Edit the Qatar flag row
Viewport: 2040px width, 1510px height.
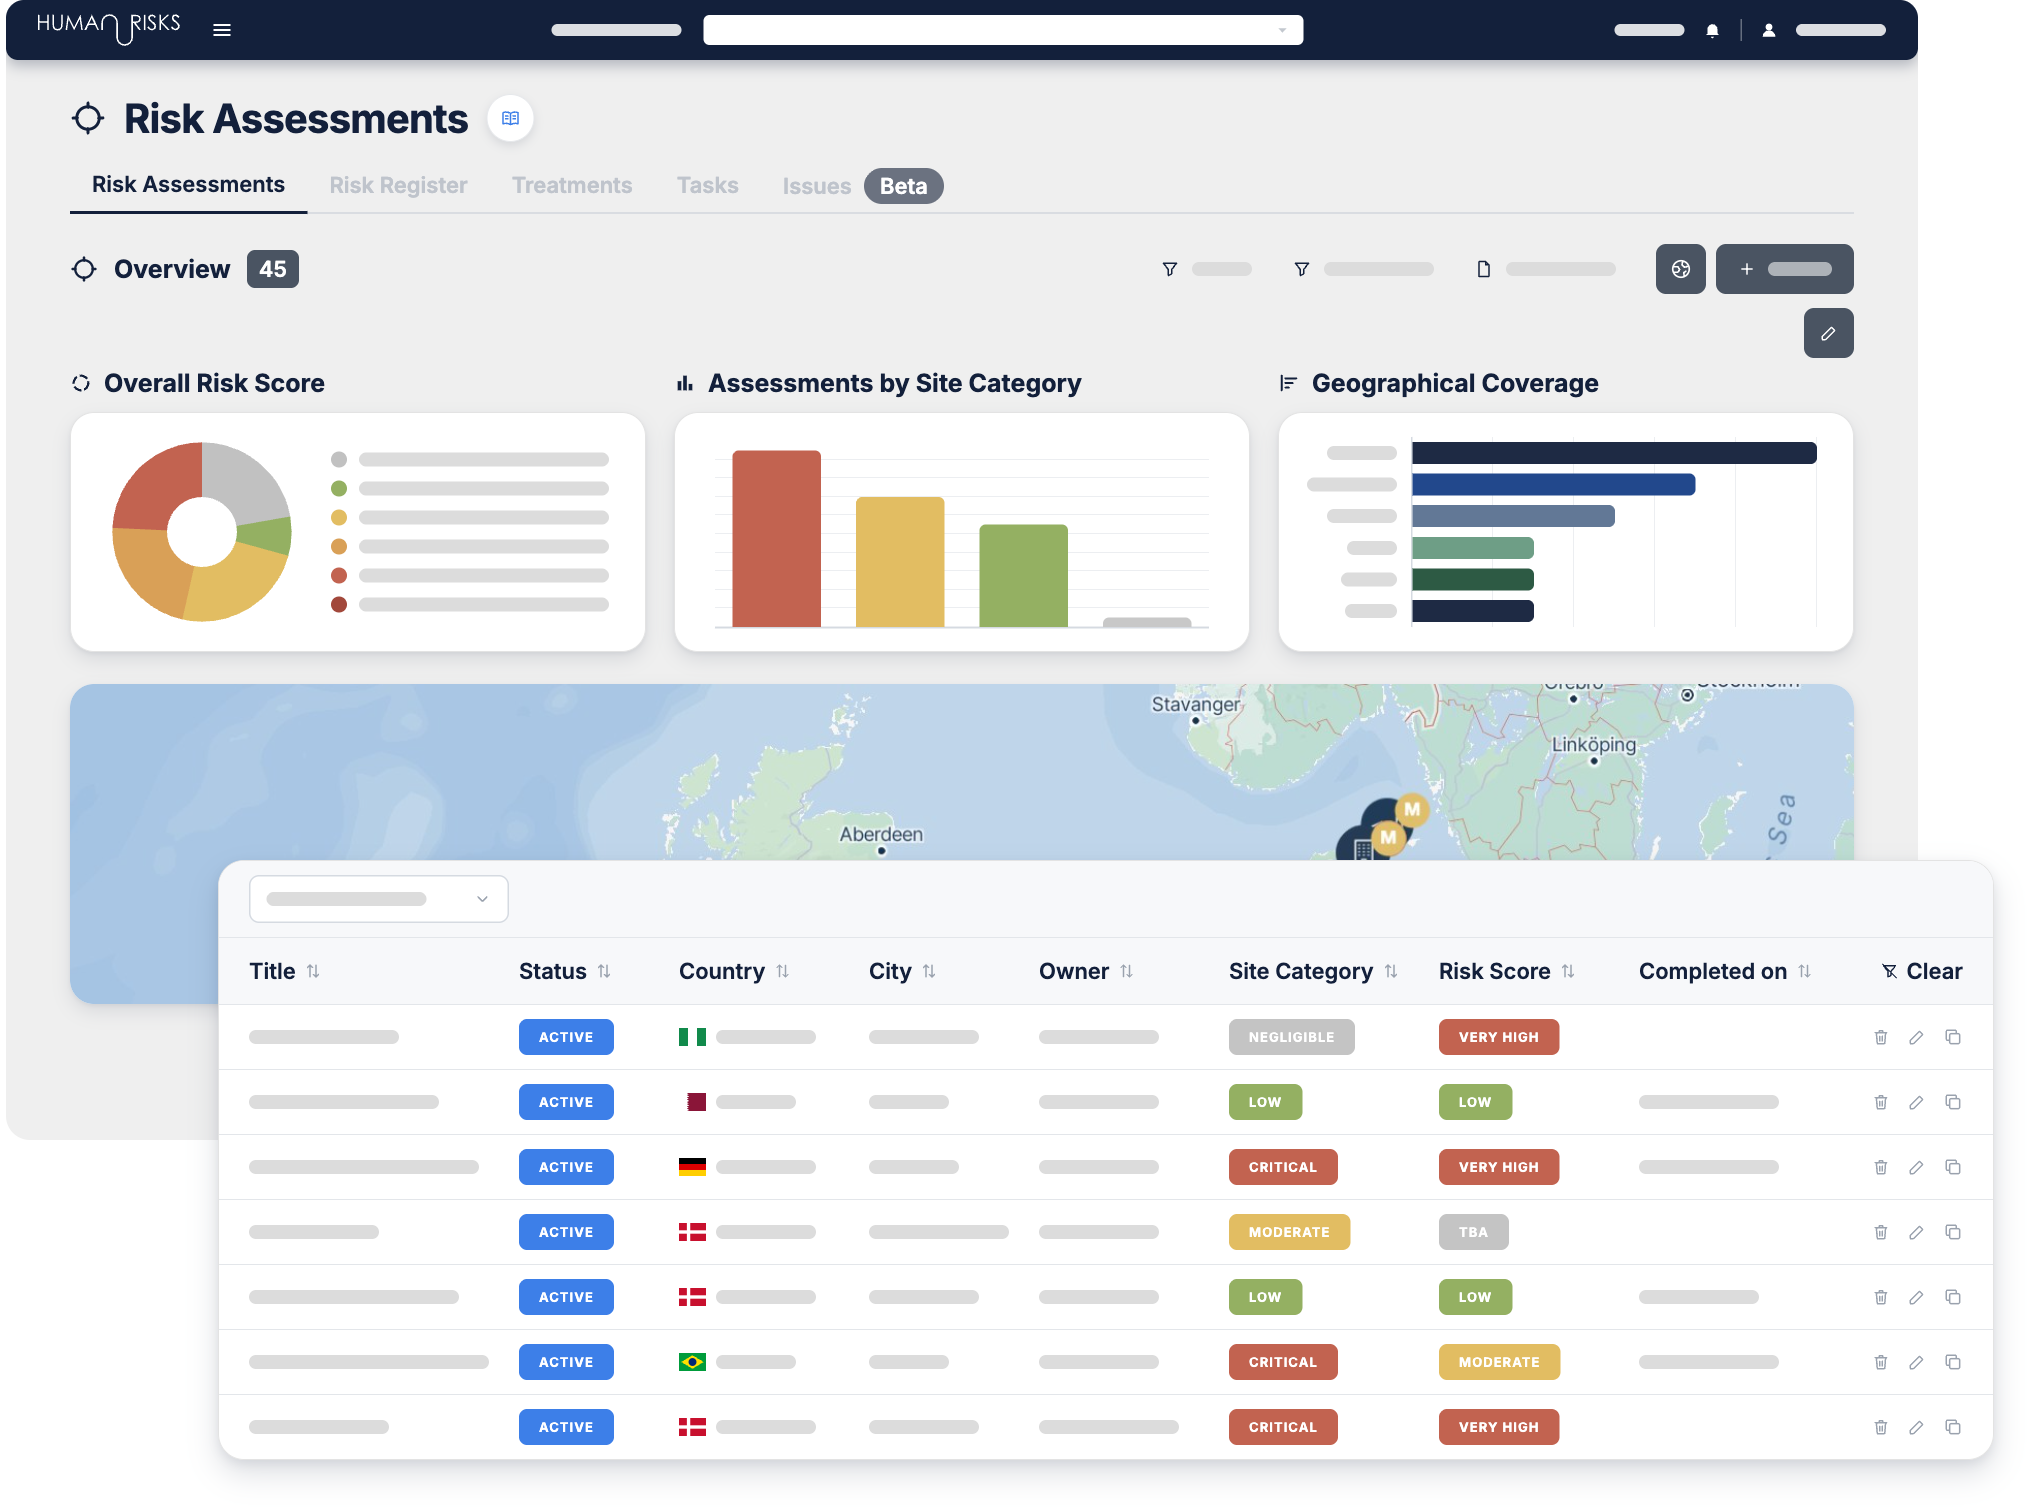[1916, 1102]
